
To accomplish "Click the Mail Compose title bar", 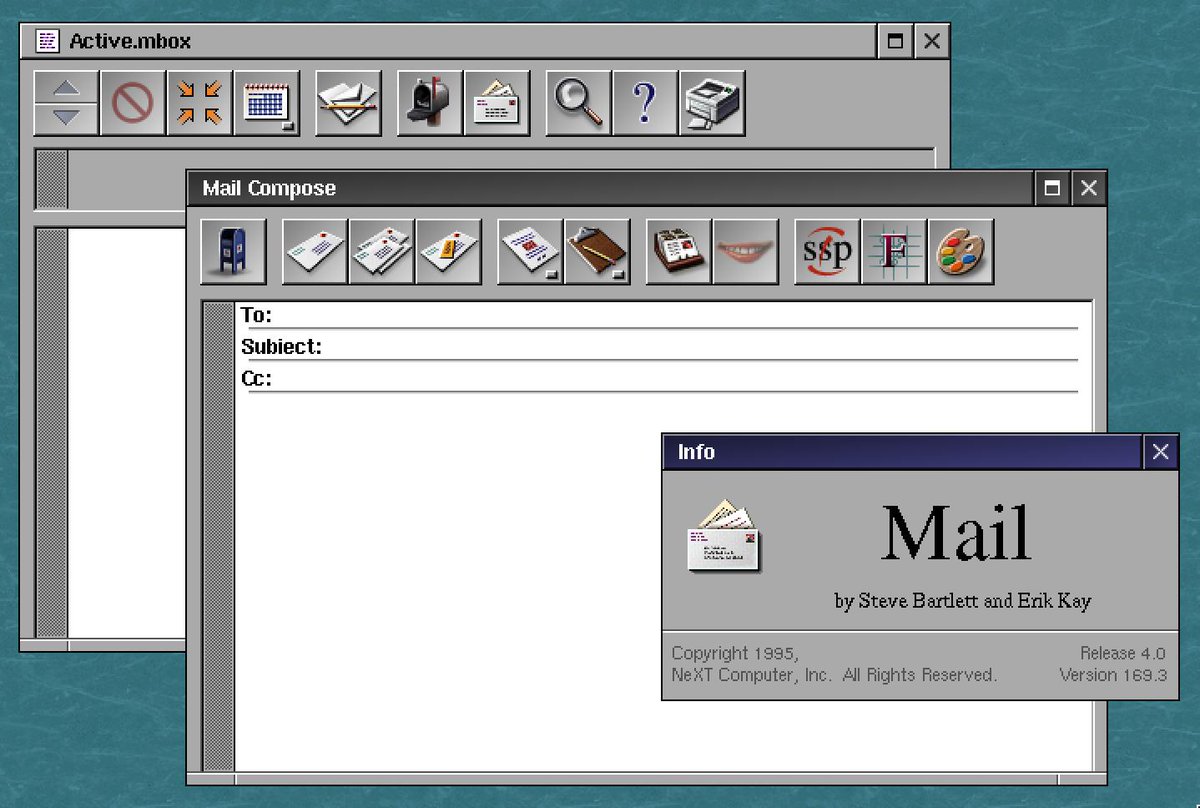I will (610, 188).
